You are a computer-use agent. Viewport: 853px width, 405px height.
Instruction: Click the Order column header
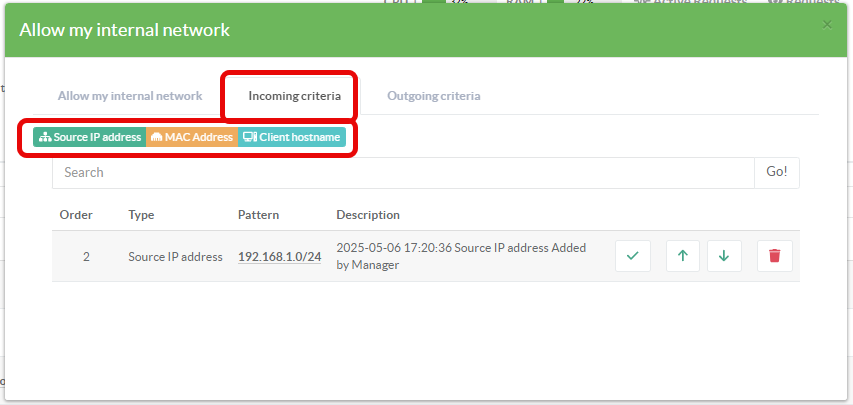[x=76, y=215]
